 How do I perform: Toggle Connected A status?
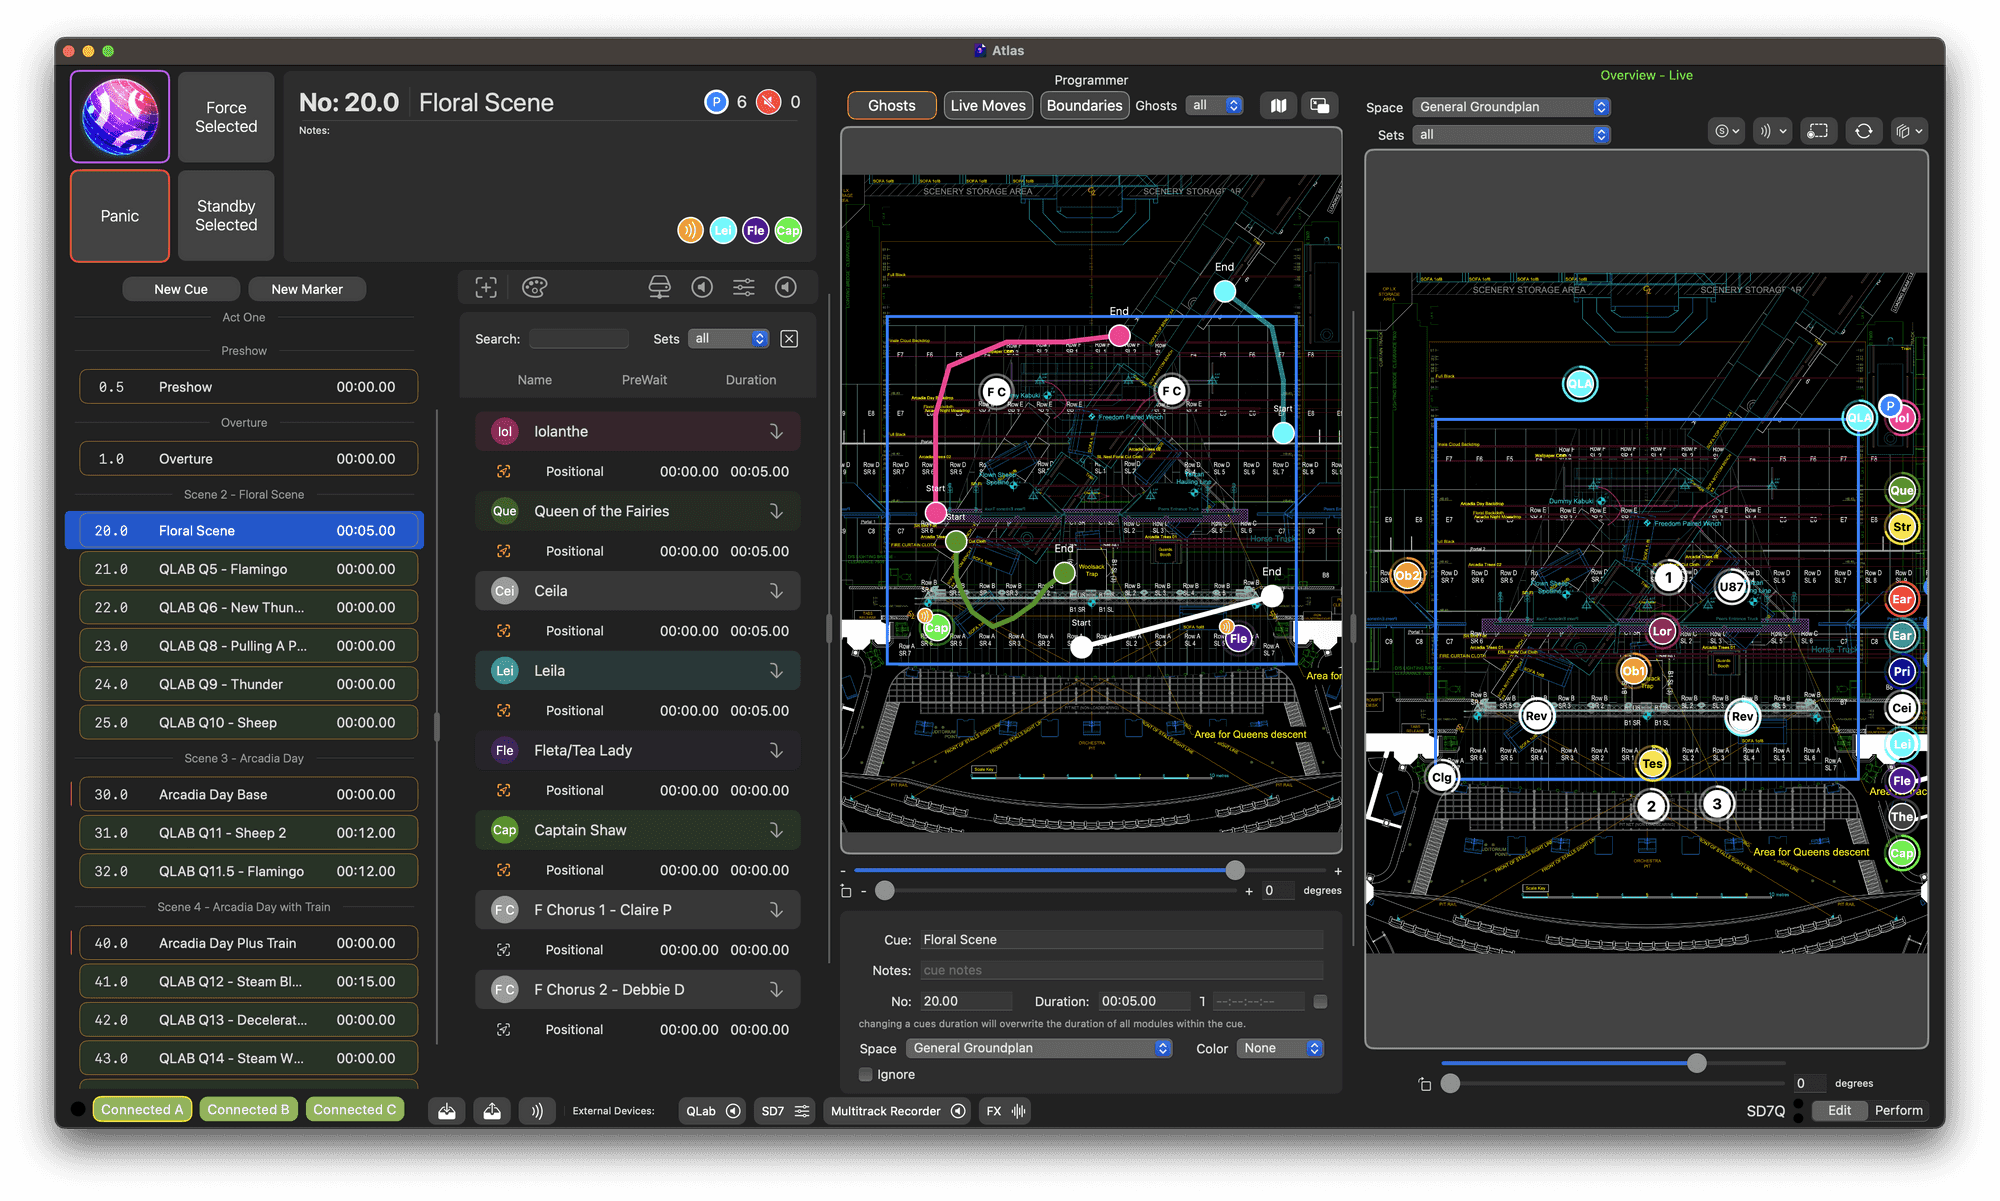click(142, 1110)
